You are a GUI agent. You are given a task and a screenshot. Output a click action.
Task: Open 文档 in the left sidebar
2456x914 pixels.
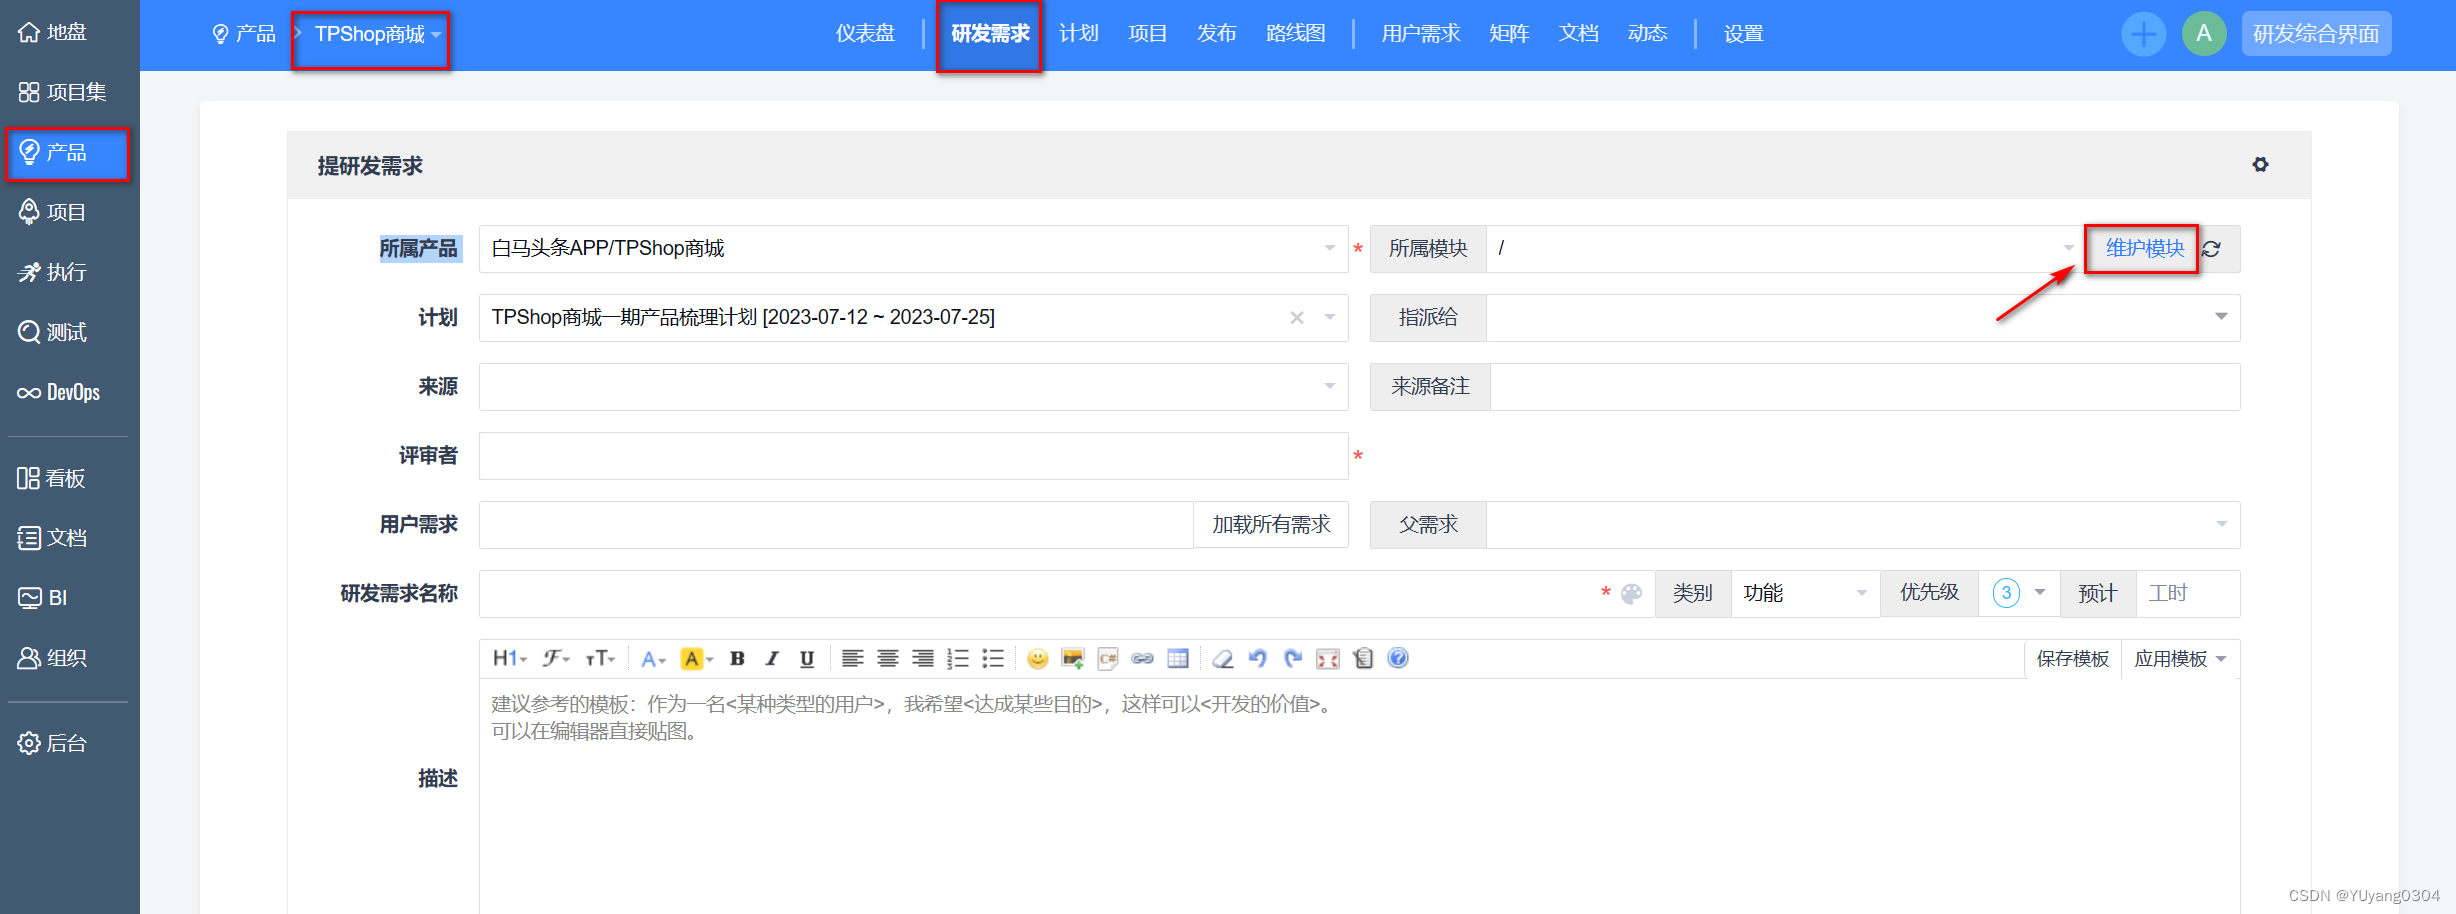(x=53, y=538)
